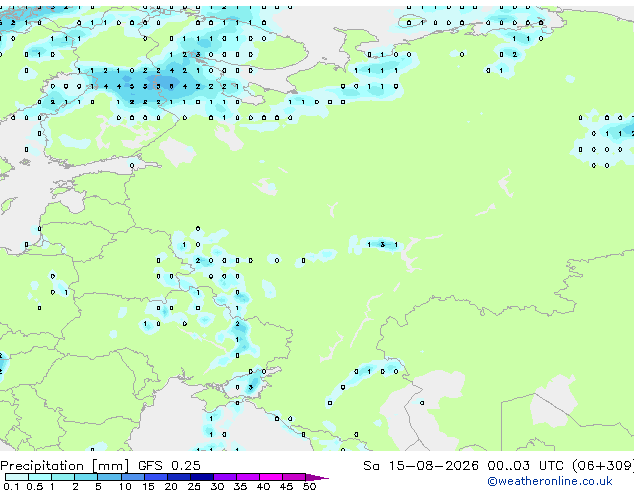Click the 'Sa 15-08-2026' forecast date
634x490 pixels.
pos(421,466)
